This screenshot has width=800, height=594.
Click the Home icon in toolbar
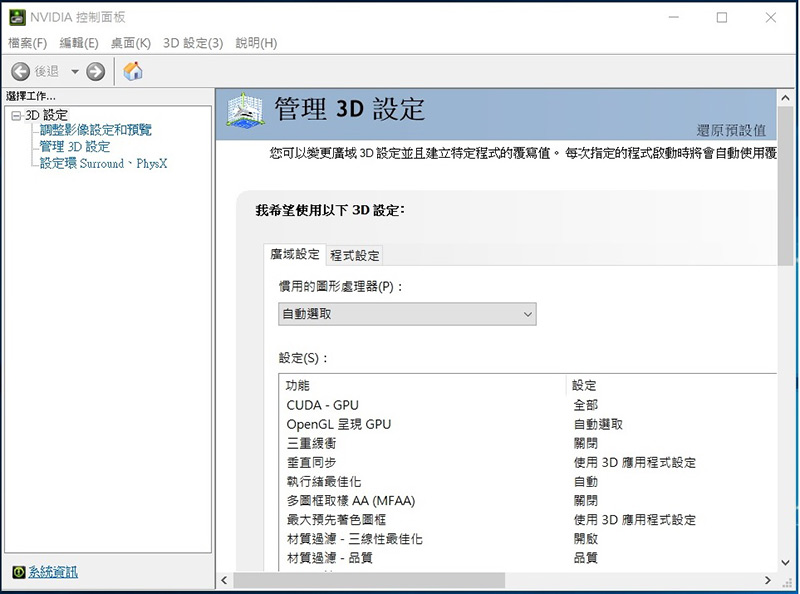[x=133, y=71]
